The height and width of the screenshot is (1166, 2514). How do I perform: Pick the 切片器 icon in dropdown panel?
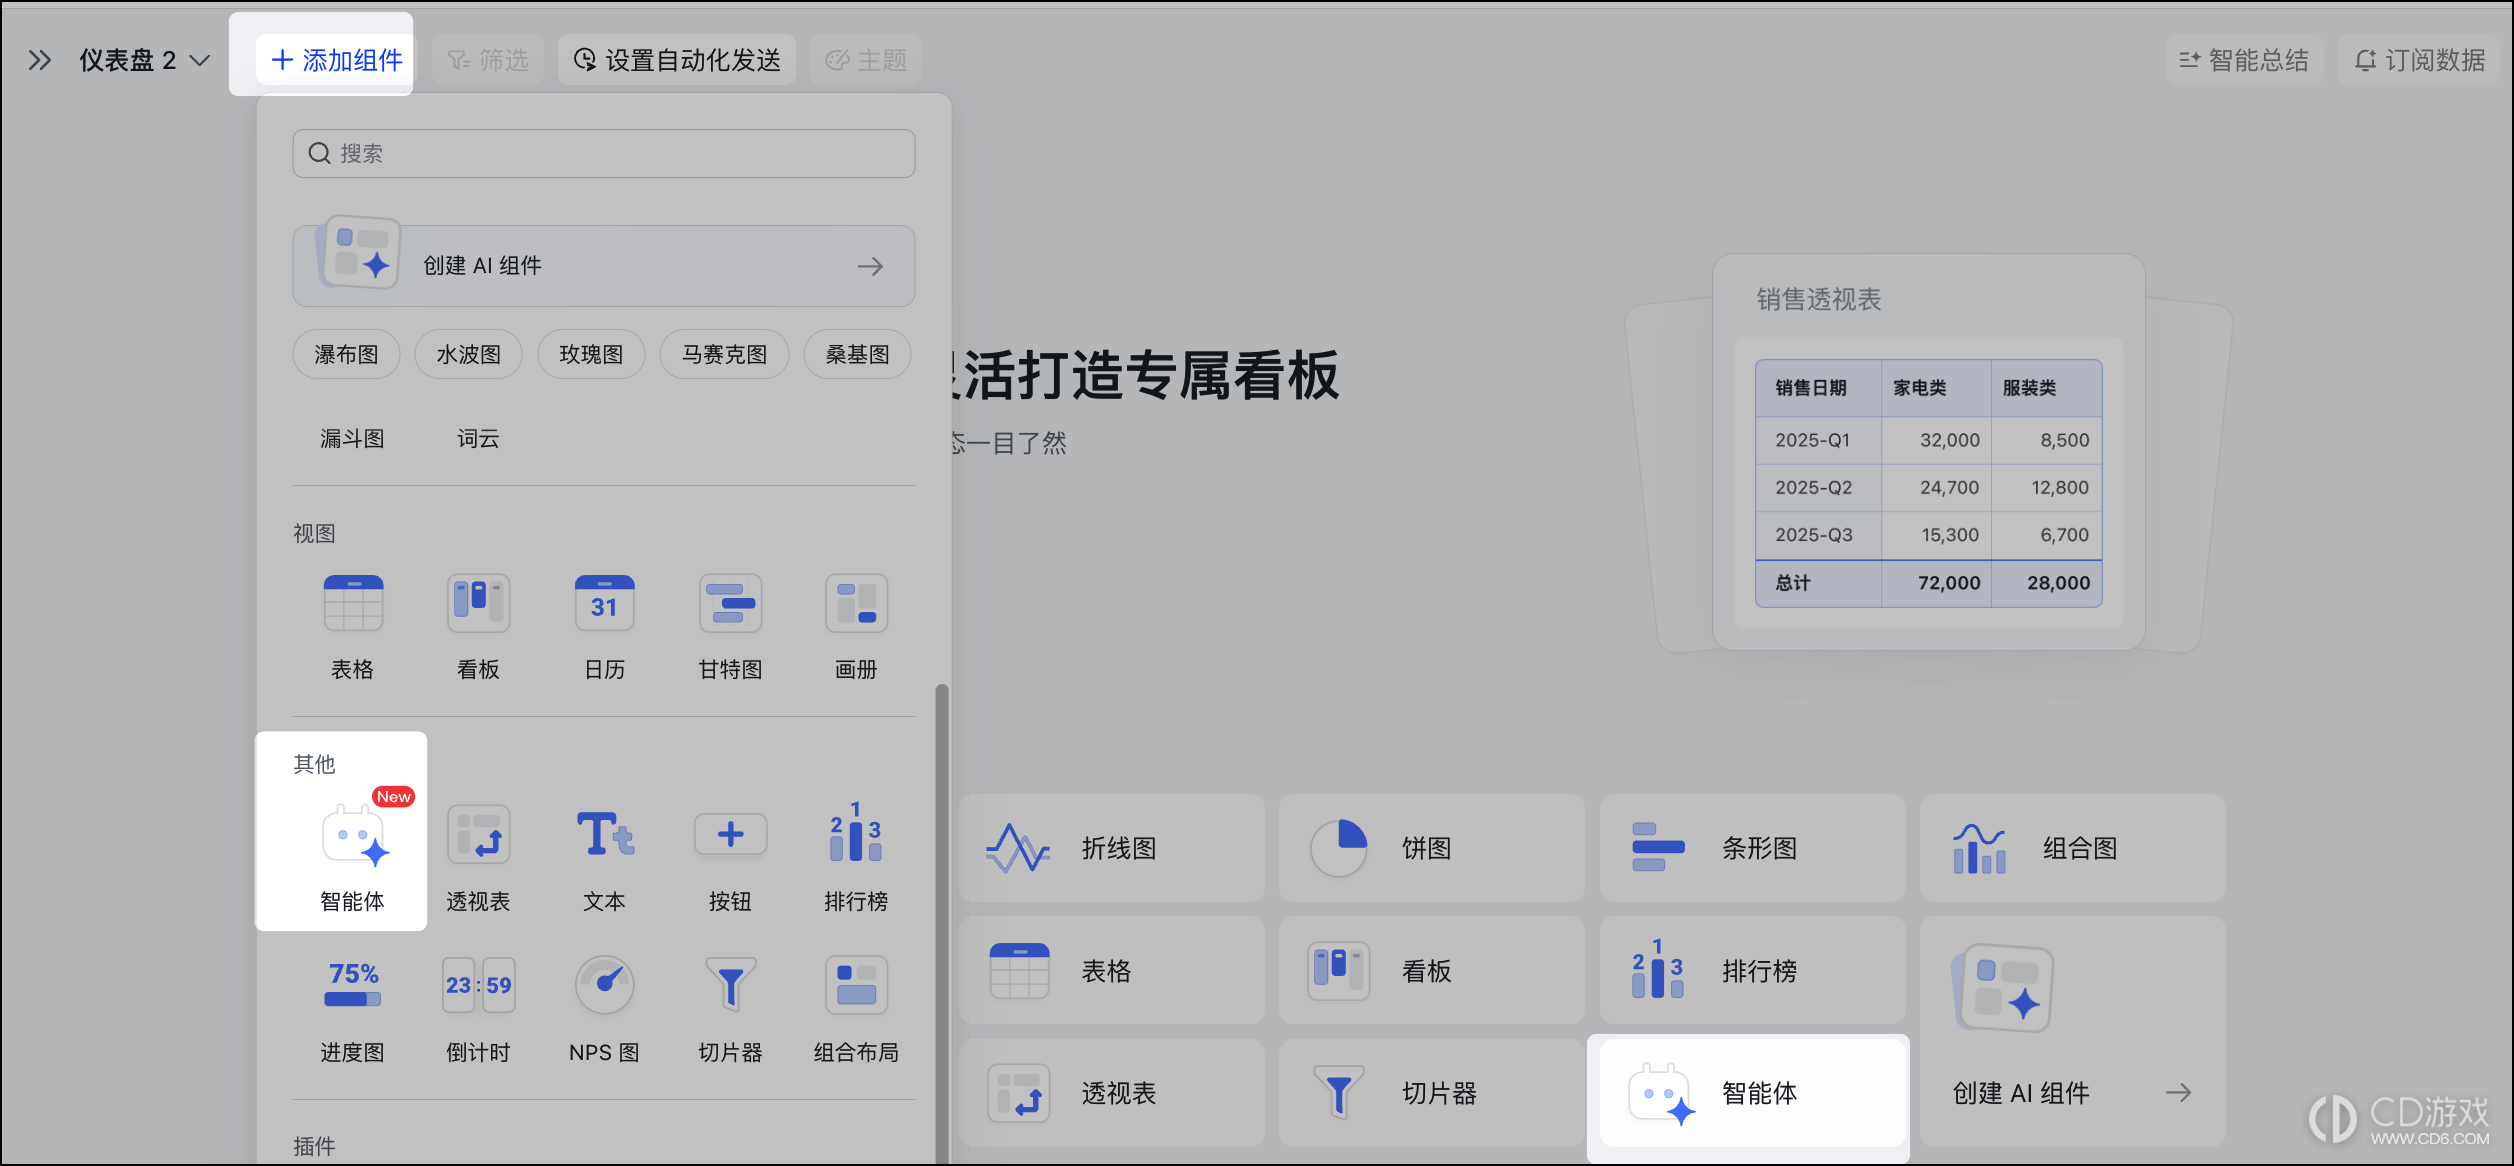coord(730,985)
